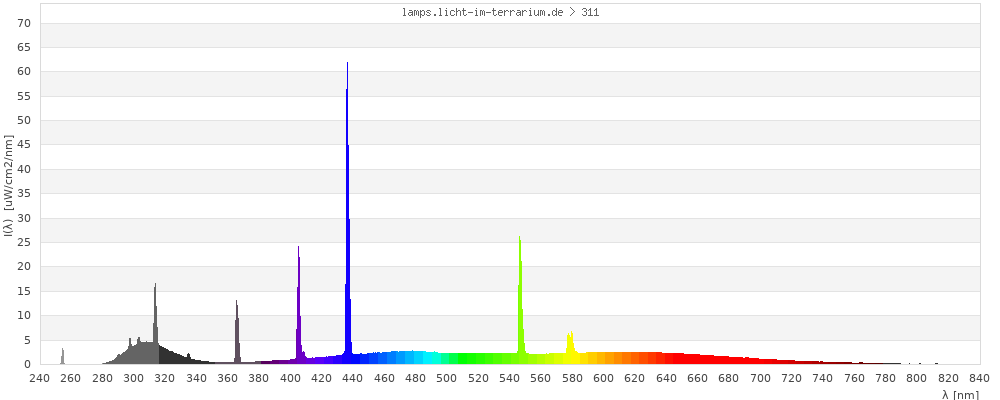This screenshot has width=1000, height=400.
Task: Click the red spectrum band near 660 nm
Action: click(x=698, y=359)
